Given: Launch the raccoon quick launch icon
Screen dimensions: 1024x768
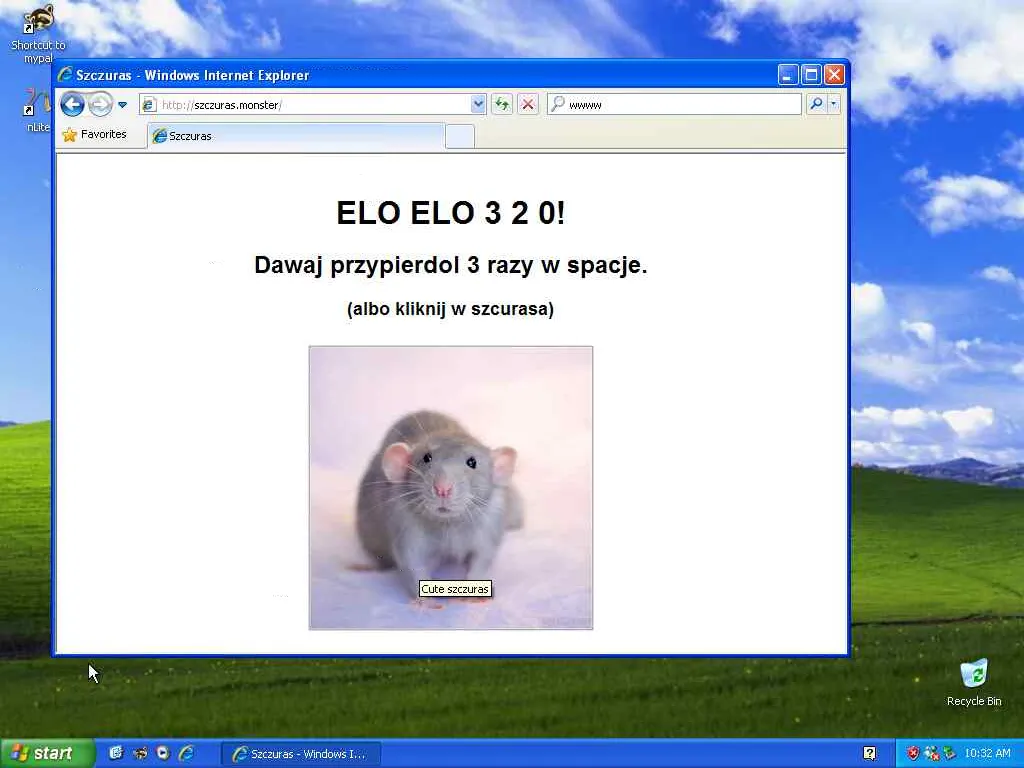Looking at the screenshot, I should coord(140,754).
